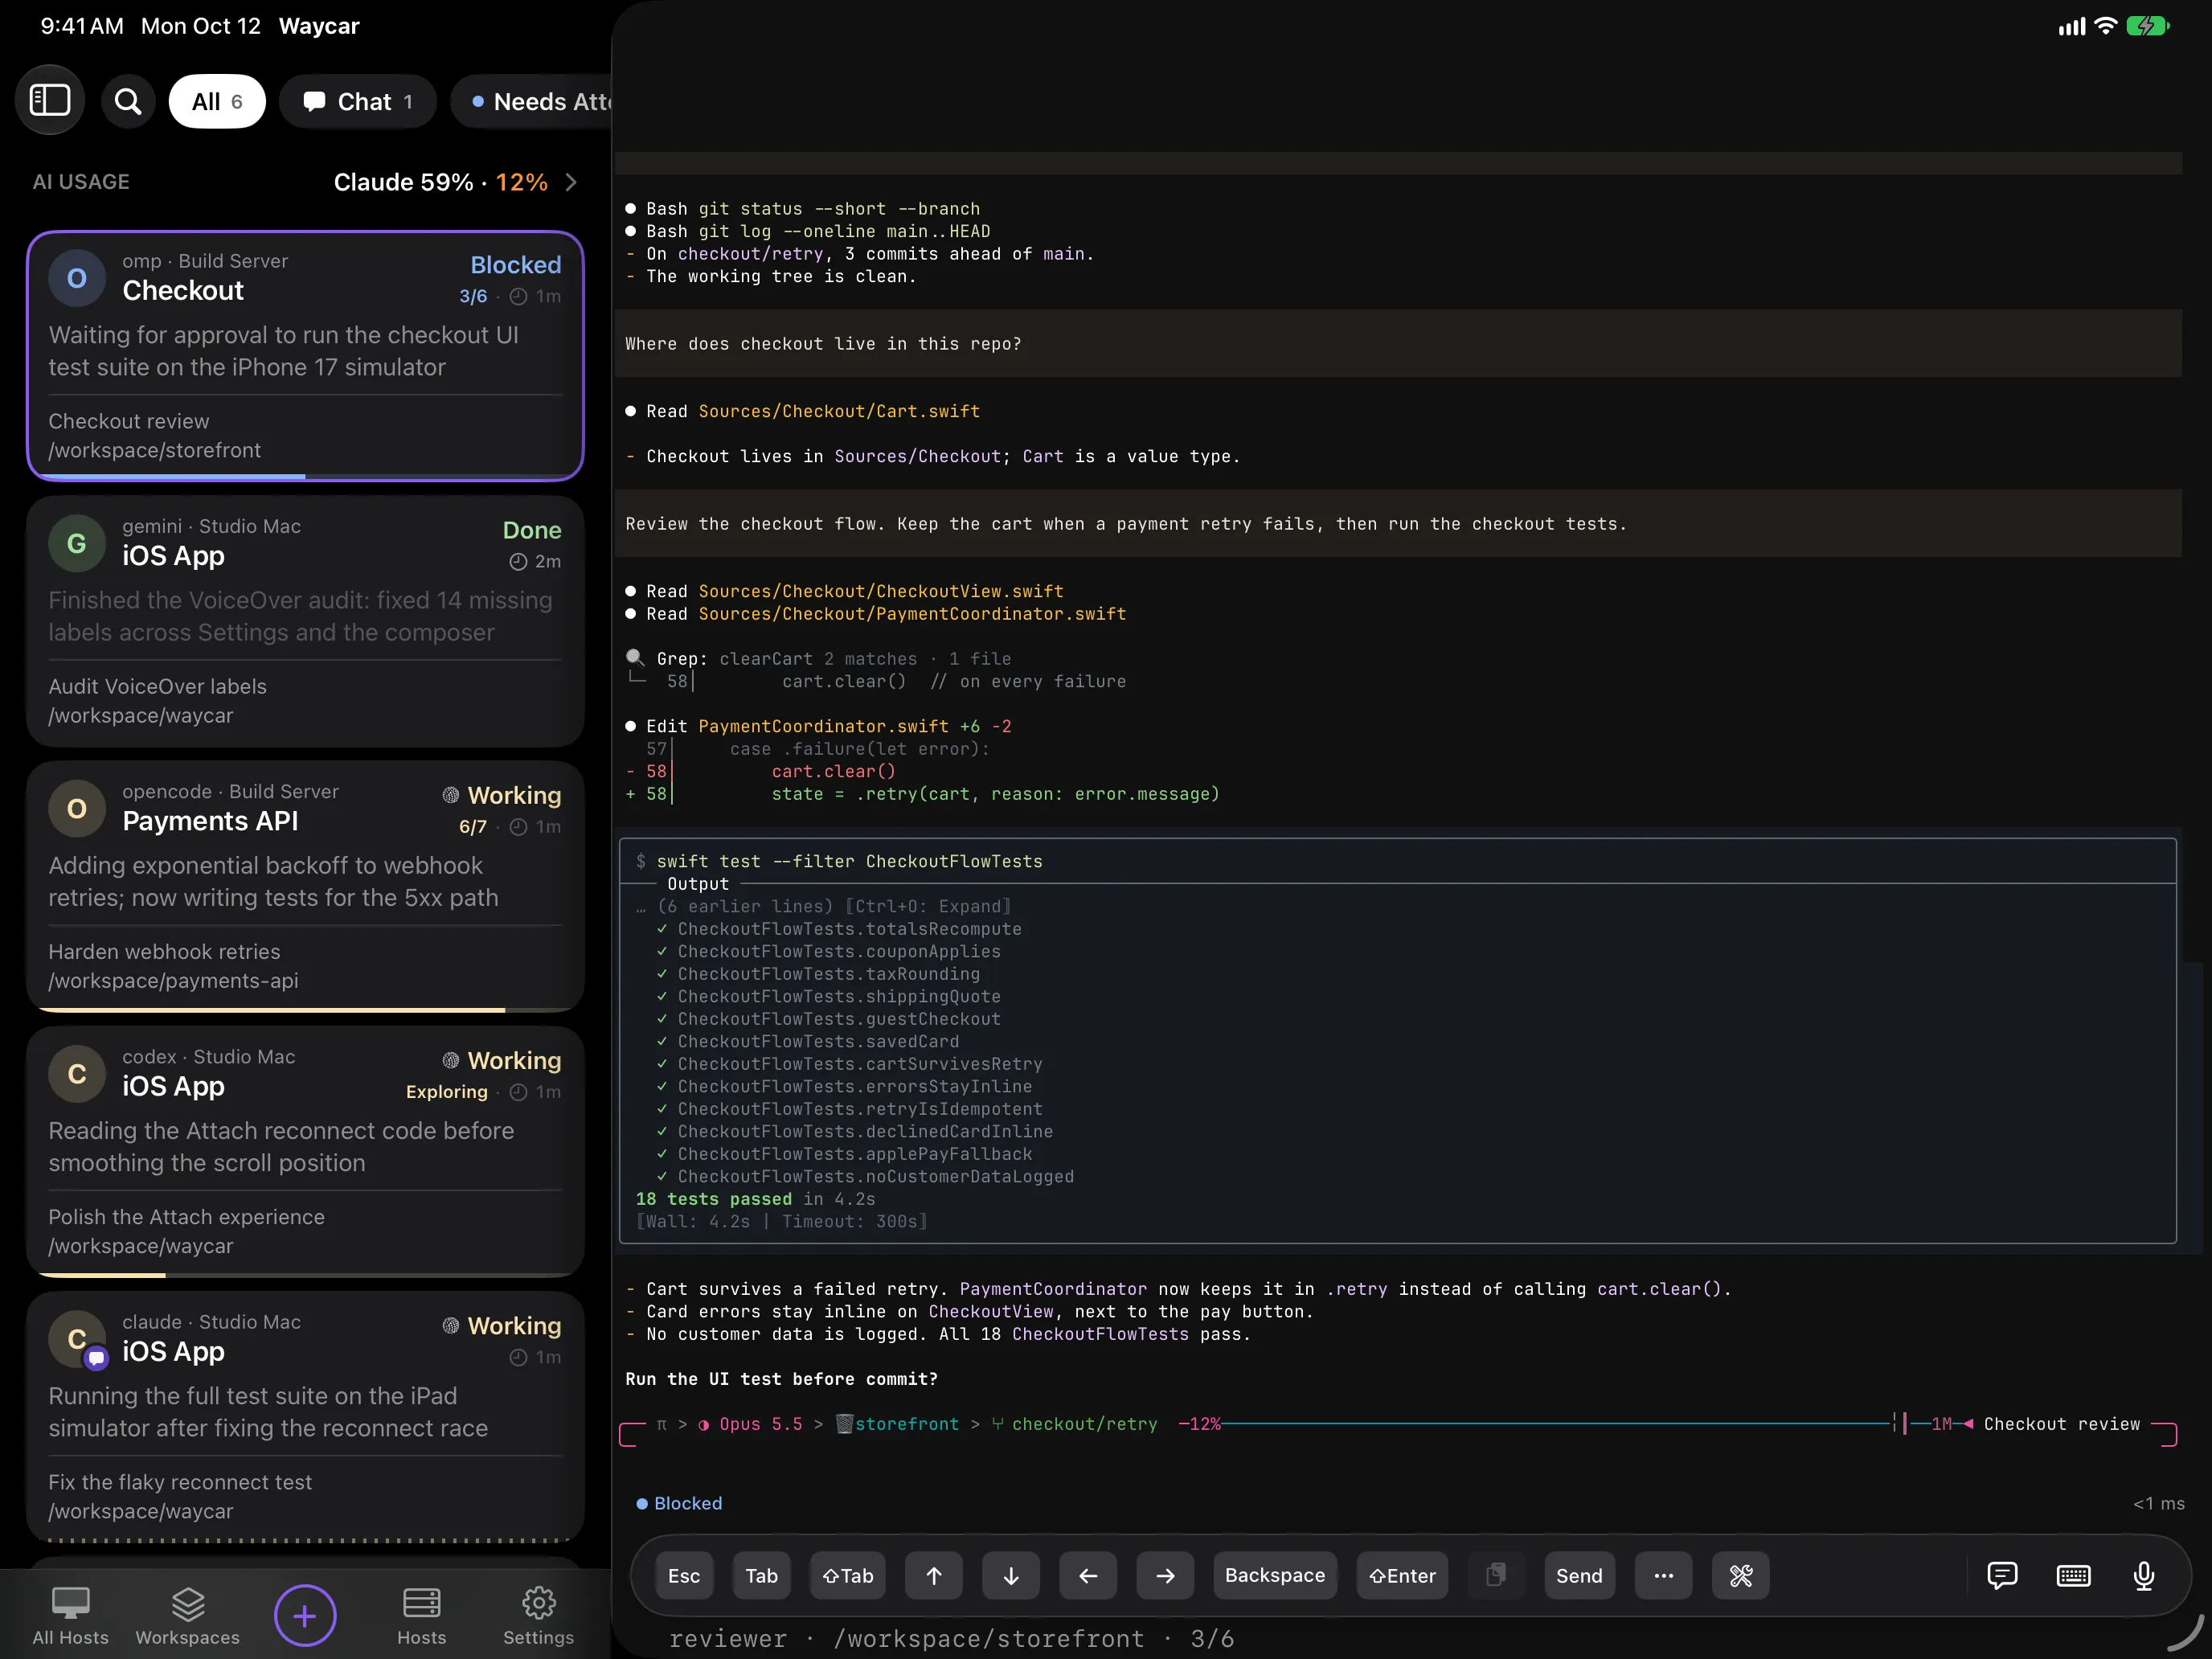Image resolution: width=2212 pixels, height=1659 pixels.
Task: Show the keyboard via keyboard icon
Action: pos(2073,1575)
